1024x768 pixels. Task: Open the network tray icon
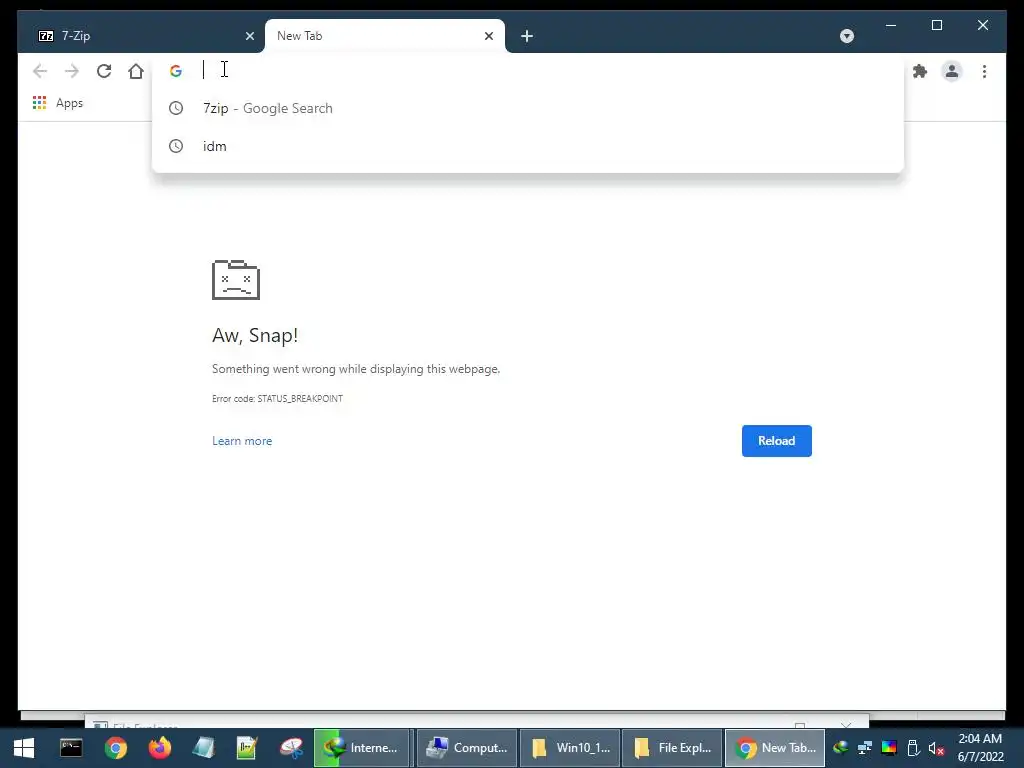[x=865, y=748]
